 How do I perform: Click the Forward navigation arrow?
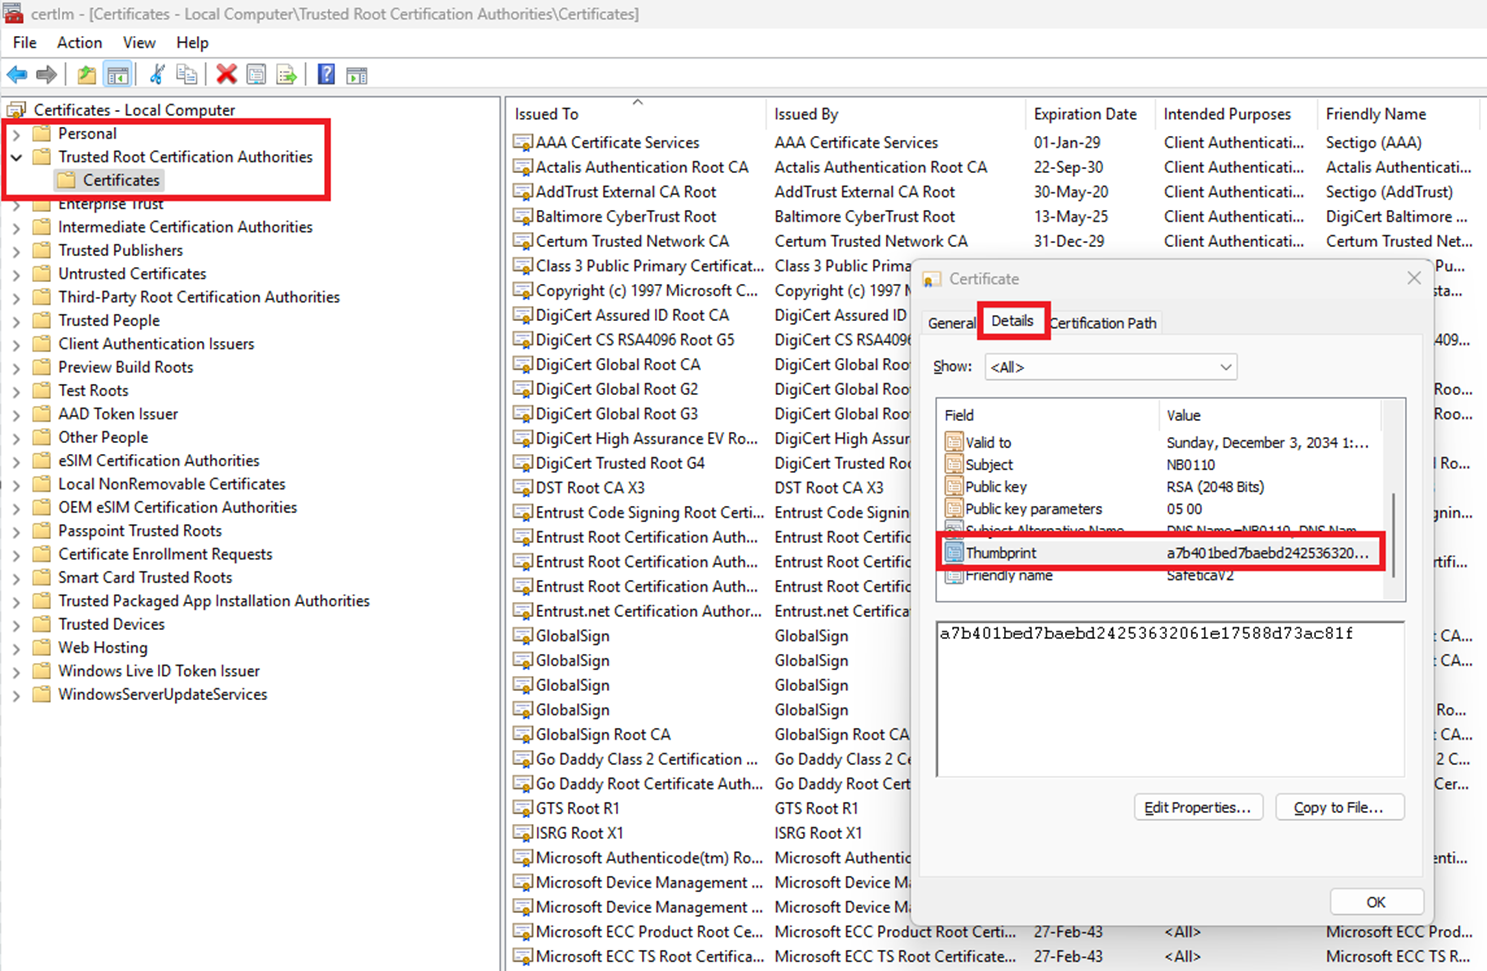click(x=46, y=74)
